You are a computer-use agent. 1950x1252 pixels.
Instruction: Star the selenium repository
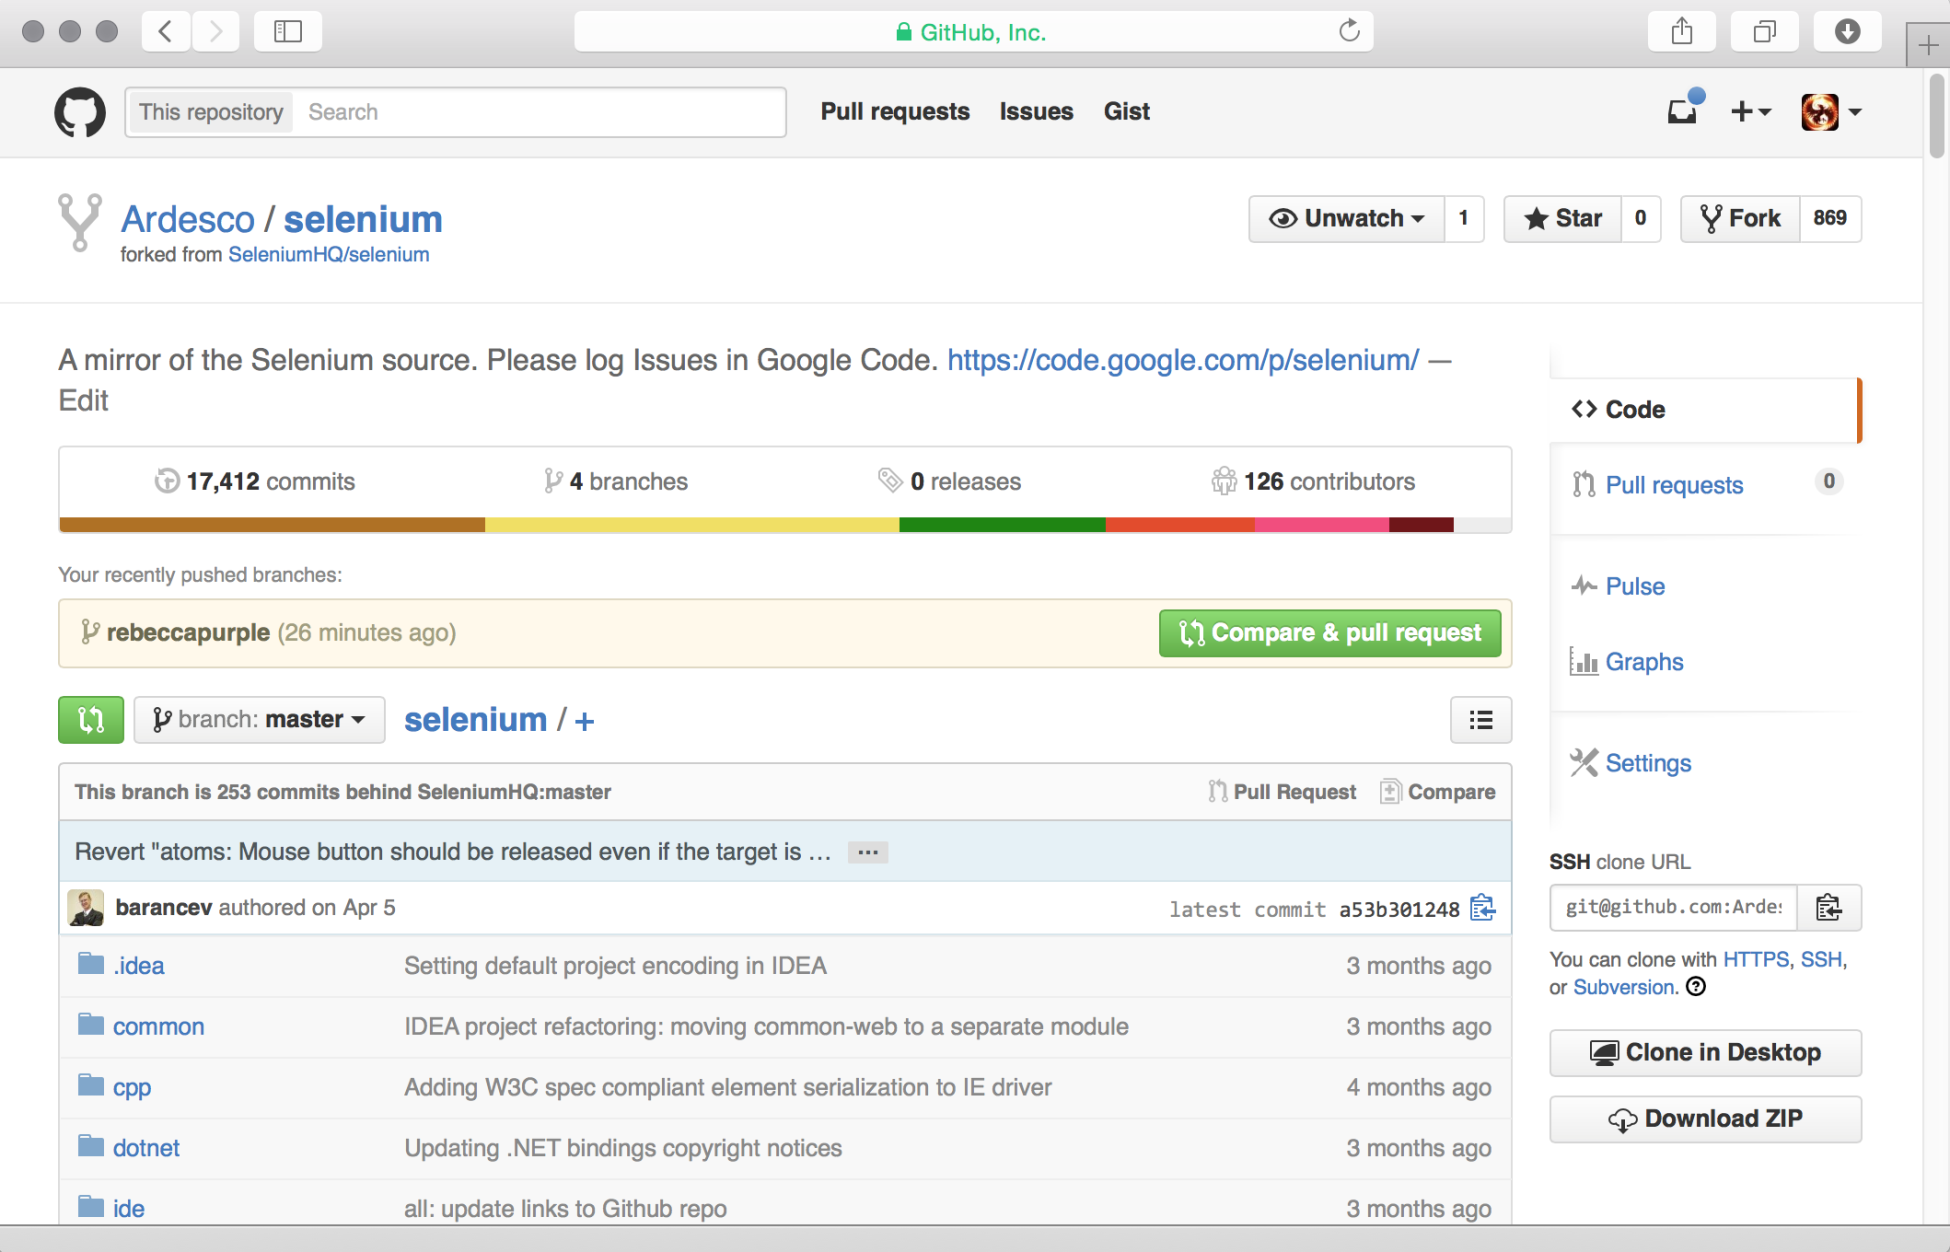1562,218
